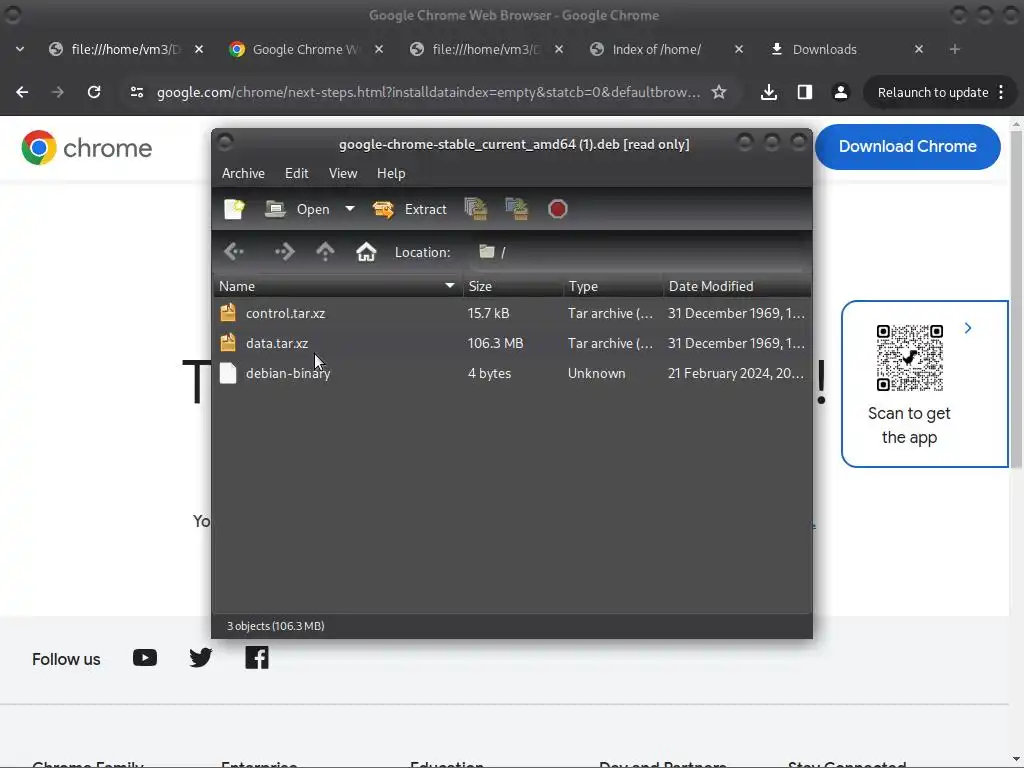Sort by Name column header
This screenshot has width=1024, height=768.
(x=338, y=286)
